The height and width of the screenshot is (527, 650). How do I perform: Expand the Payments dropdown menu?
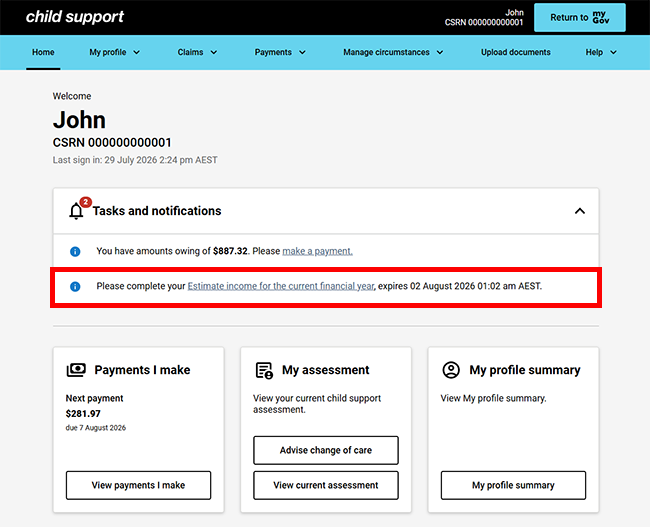point(280,52)
